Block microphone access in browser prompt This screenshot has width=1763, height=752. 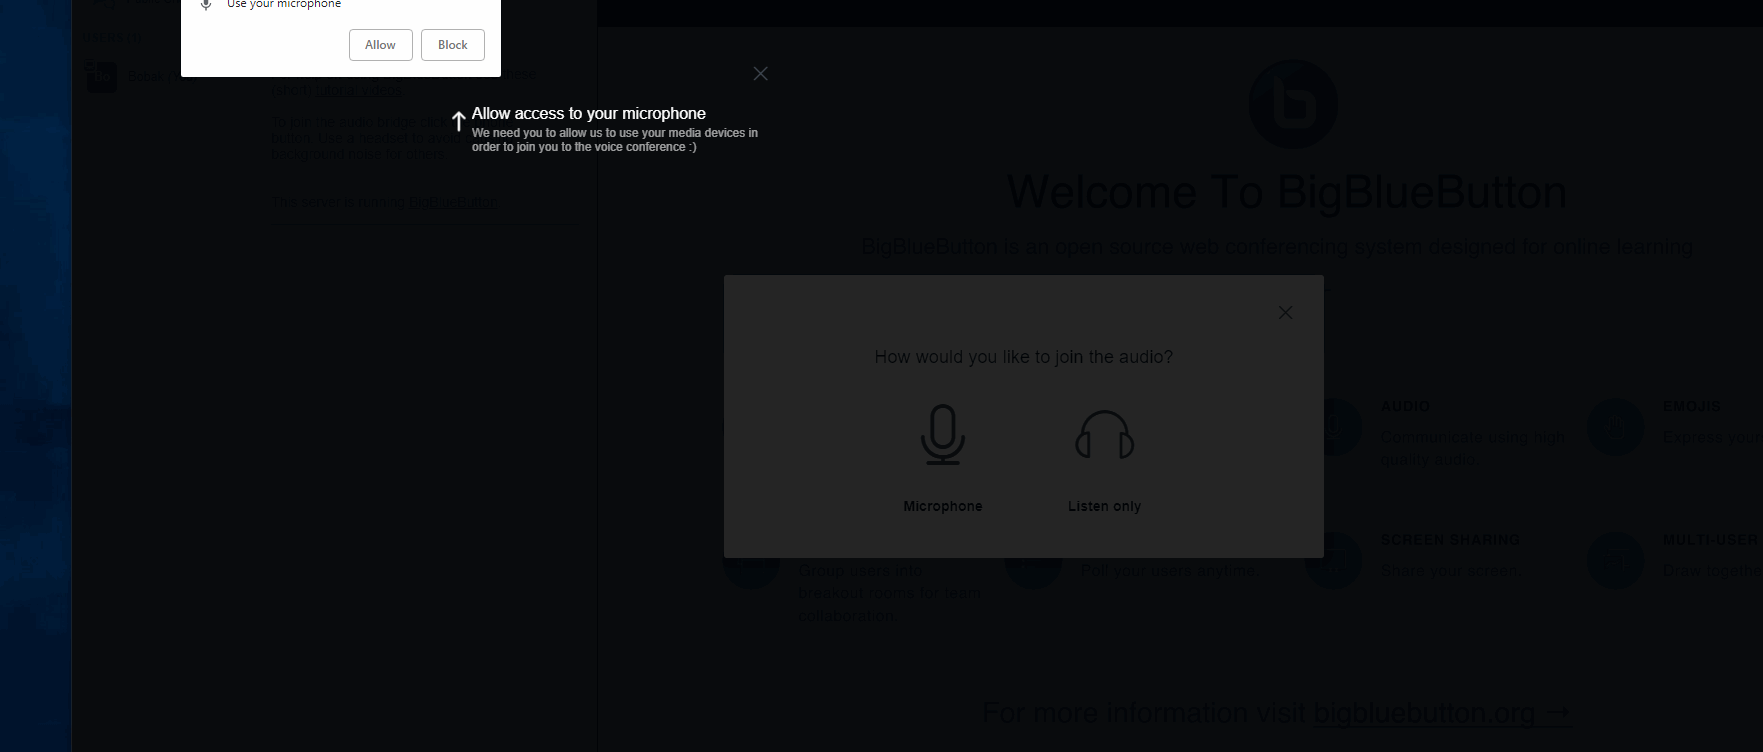(453, 45)
